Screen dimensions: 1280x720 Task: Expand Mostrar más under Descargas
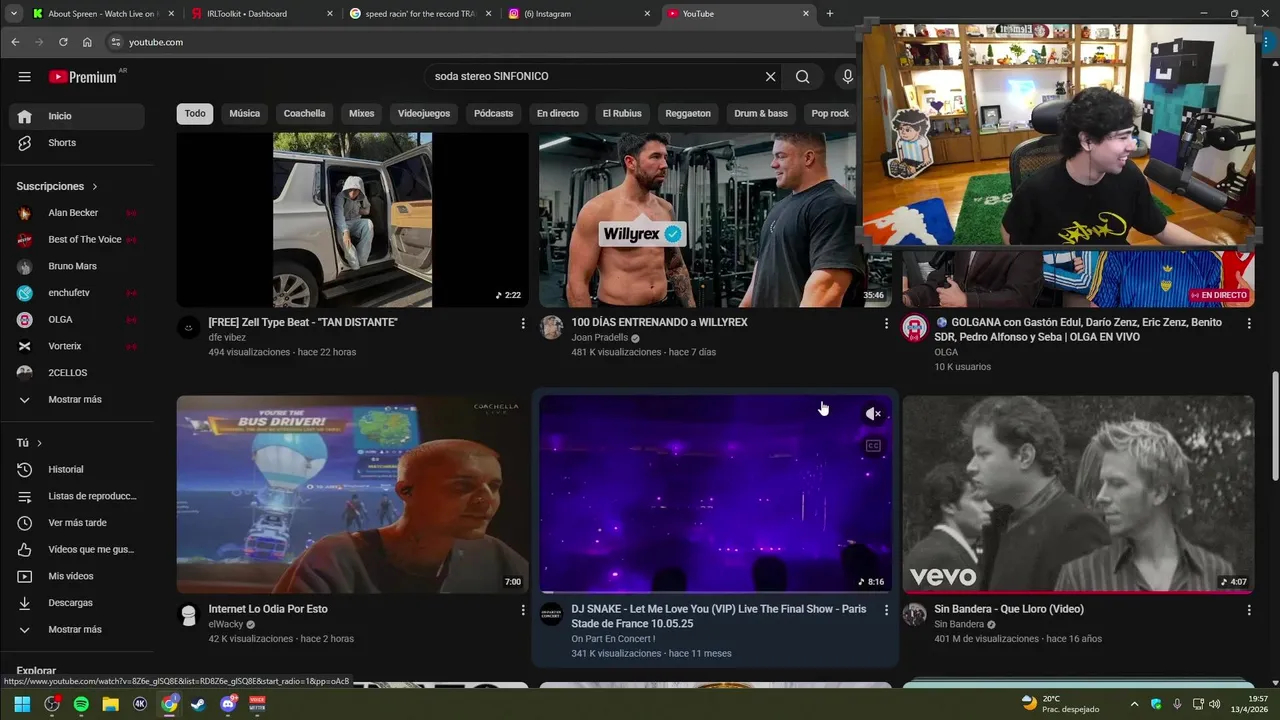tap(76, 630)
